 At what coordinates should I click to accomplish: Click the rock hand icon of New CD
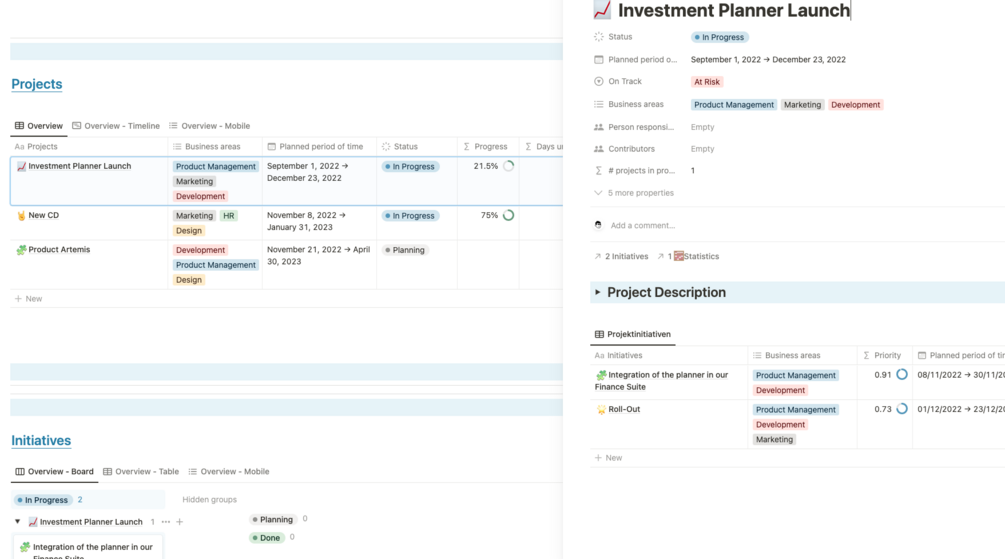[x=21, y=216]
